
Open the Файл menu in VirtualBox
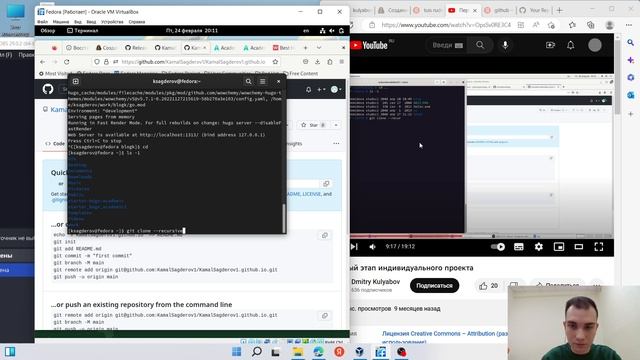pos(42,22)
